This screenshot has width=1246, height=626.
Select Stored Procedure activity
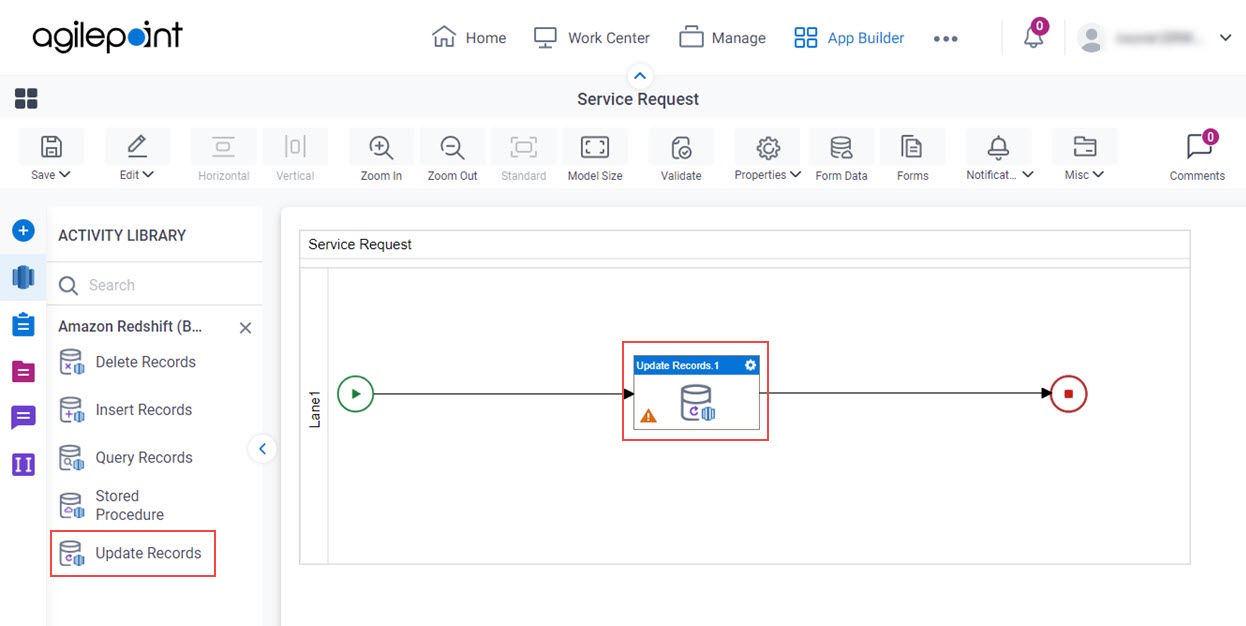click(111, 505)
